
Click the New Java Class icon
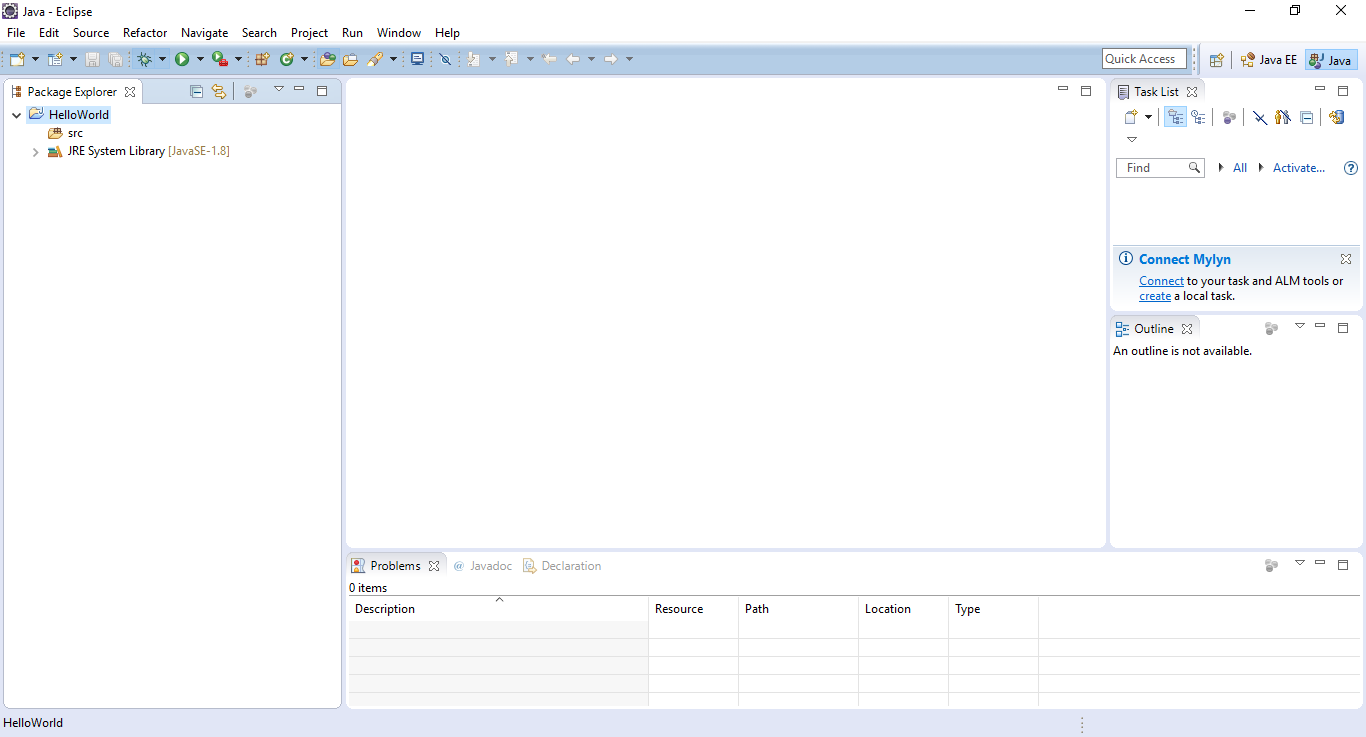(287, 59)
